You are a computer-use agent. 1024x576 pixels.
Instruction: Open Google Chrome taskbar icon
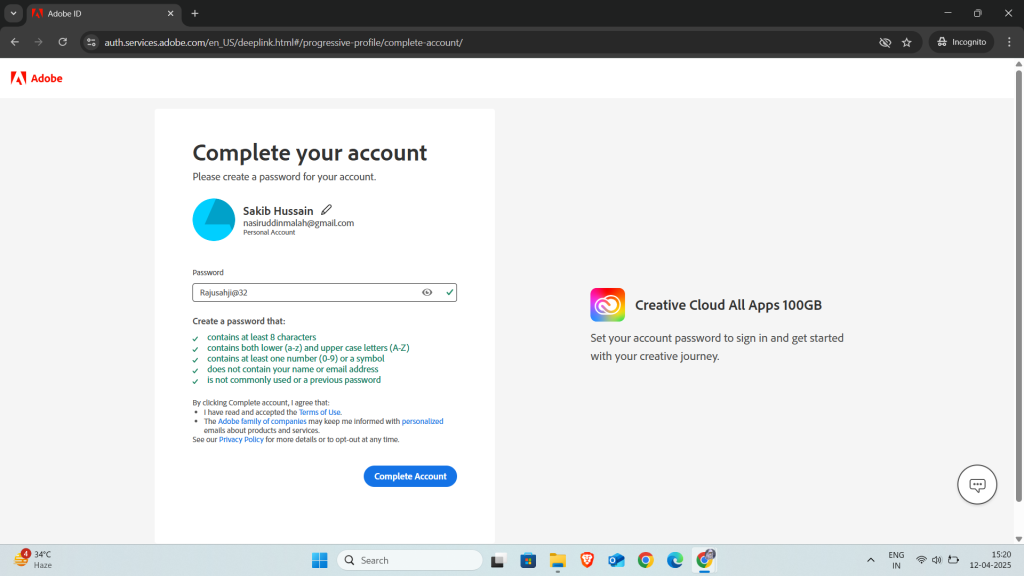coord(645,560)
